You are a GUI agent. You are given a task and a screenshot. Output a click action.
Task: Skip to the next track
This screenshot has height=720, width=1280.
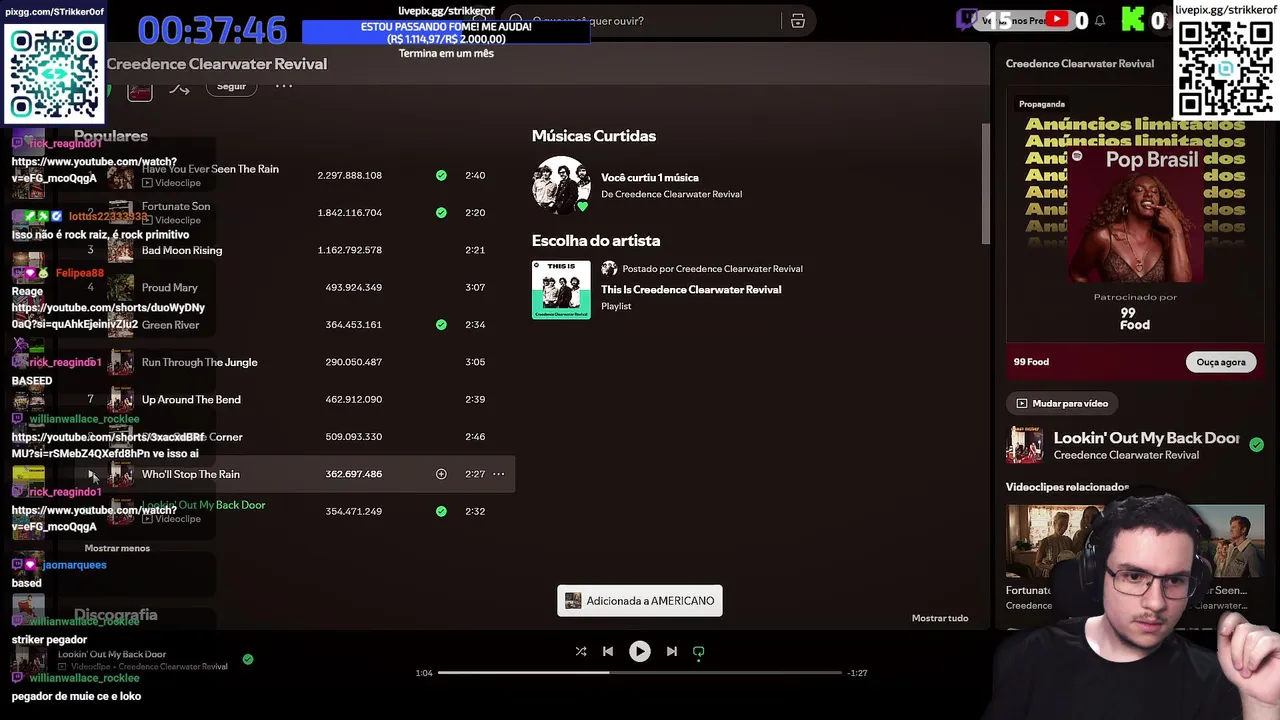(672, 651)
